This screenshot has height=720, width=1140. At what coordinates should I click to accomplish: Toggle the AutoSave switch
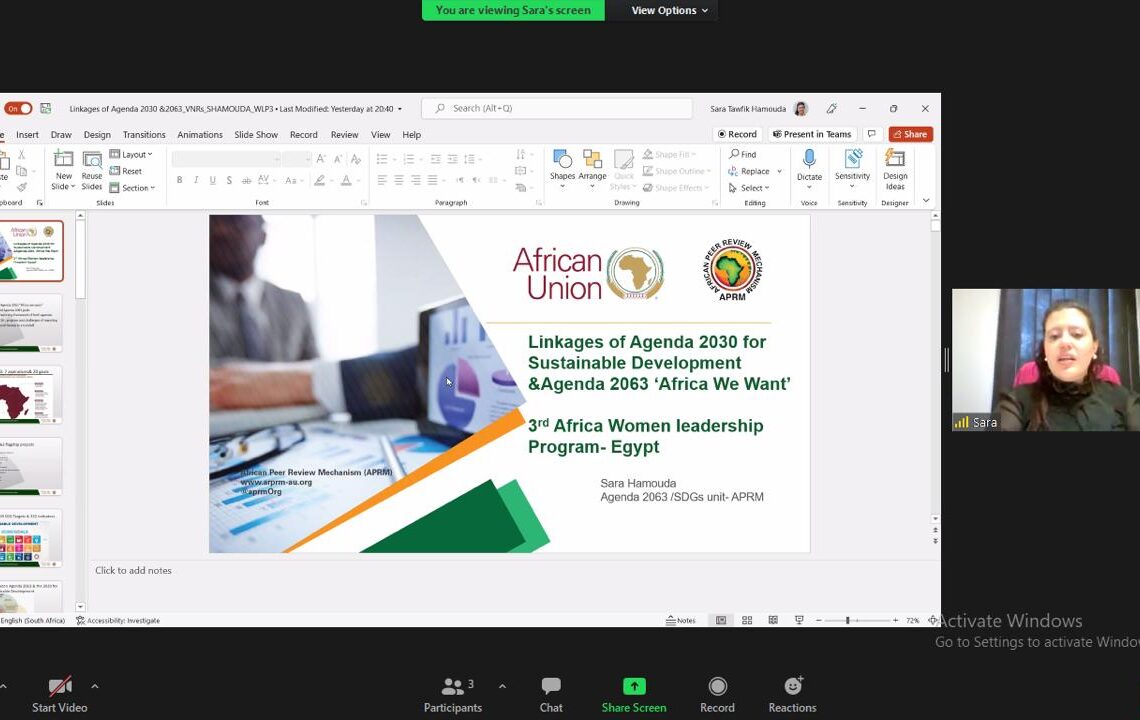click(x=18, y=108)
